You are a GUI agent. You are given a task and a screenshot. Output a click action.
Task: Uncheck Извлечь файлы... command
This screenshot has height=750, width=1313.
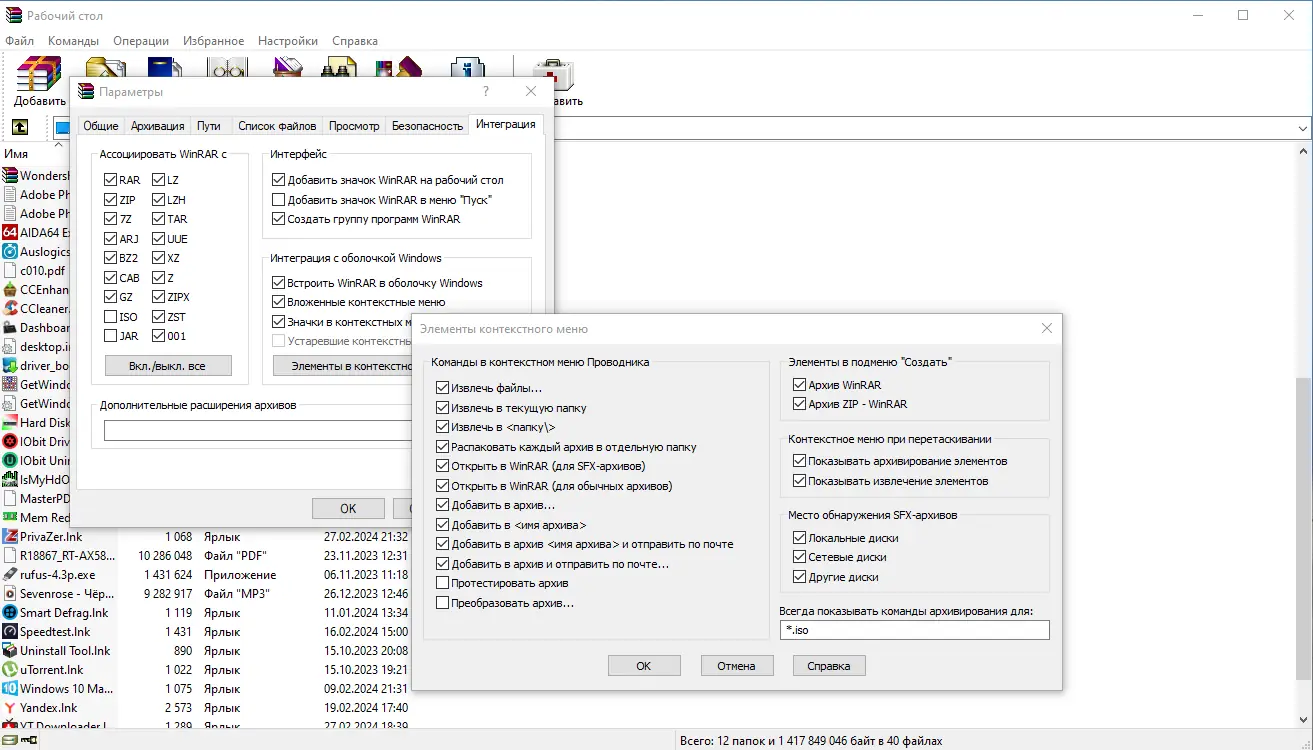442,388
